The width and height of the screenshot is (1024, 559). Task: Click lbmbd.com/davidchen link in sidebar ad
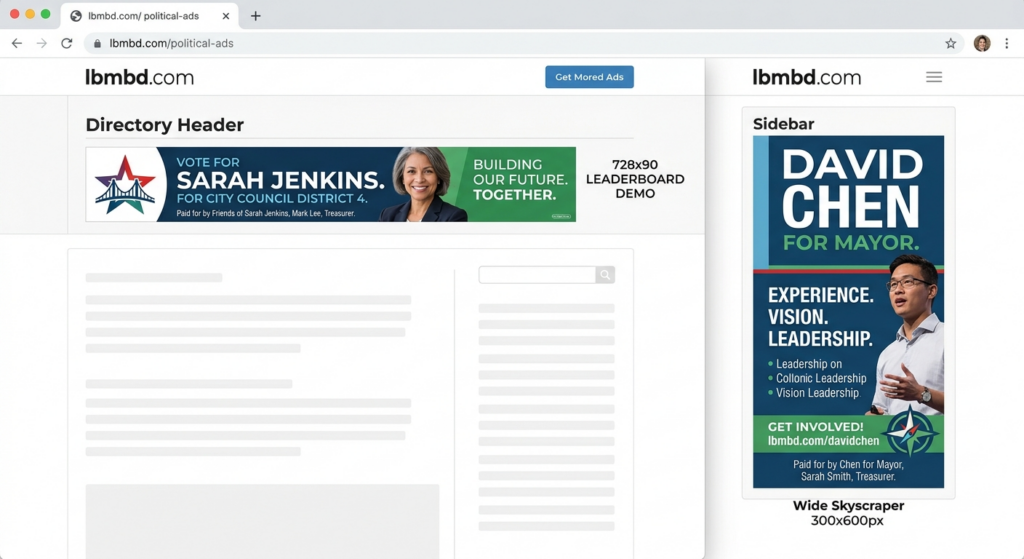tap(823, 441)
